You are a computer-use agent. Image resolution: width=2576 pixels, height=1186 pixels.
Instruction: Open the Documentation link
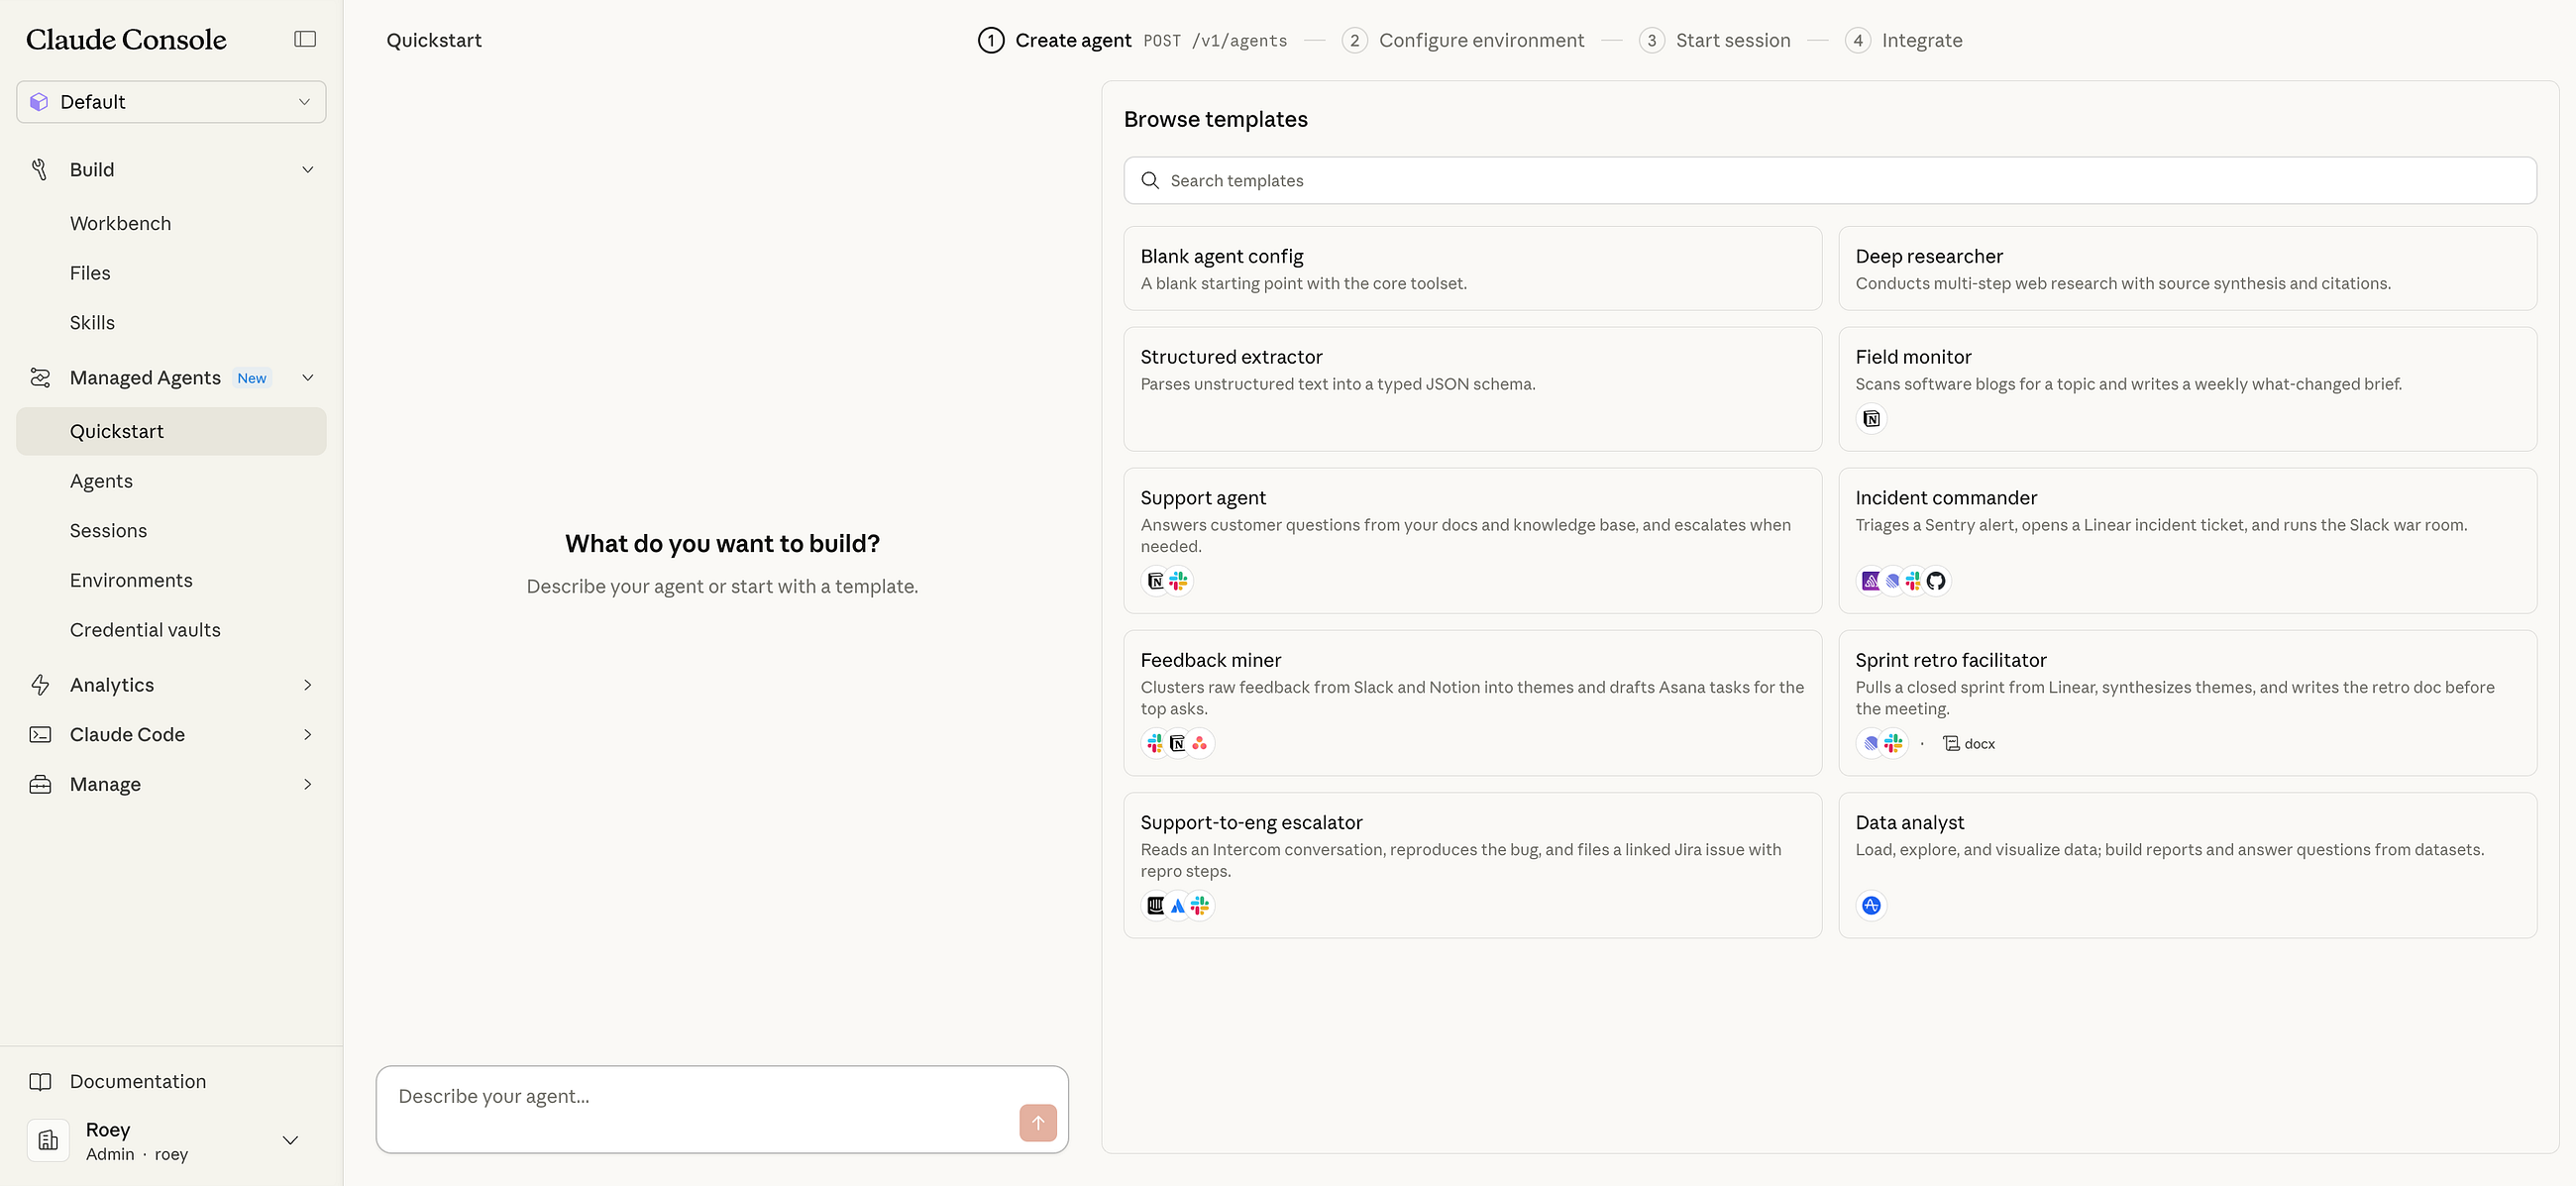[138, 1081]
